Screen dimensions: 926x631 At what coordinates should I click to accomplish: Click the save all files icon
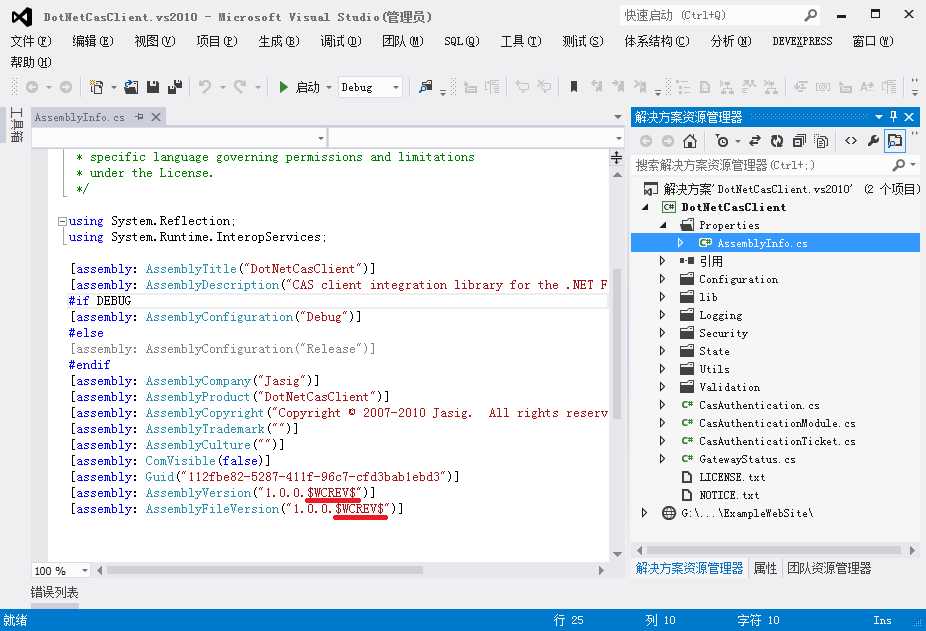tap(175, 87)
